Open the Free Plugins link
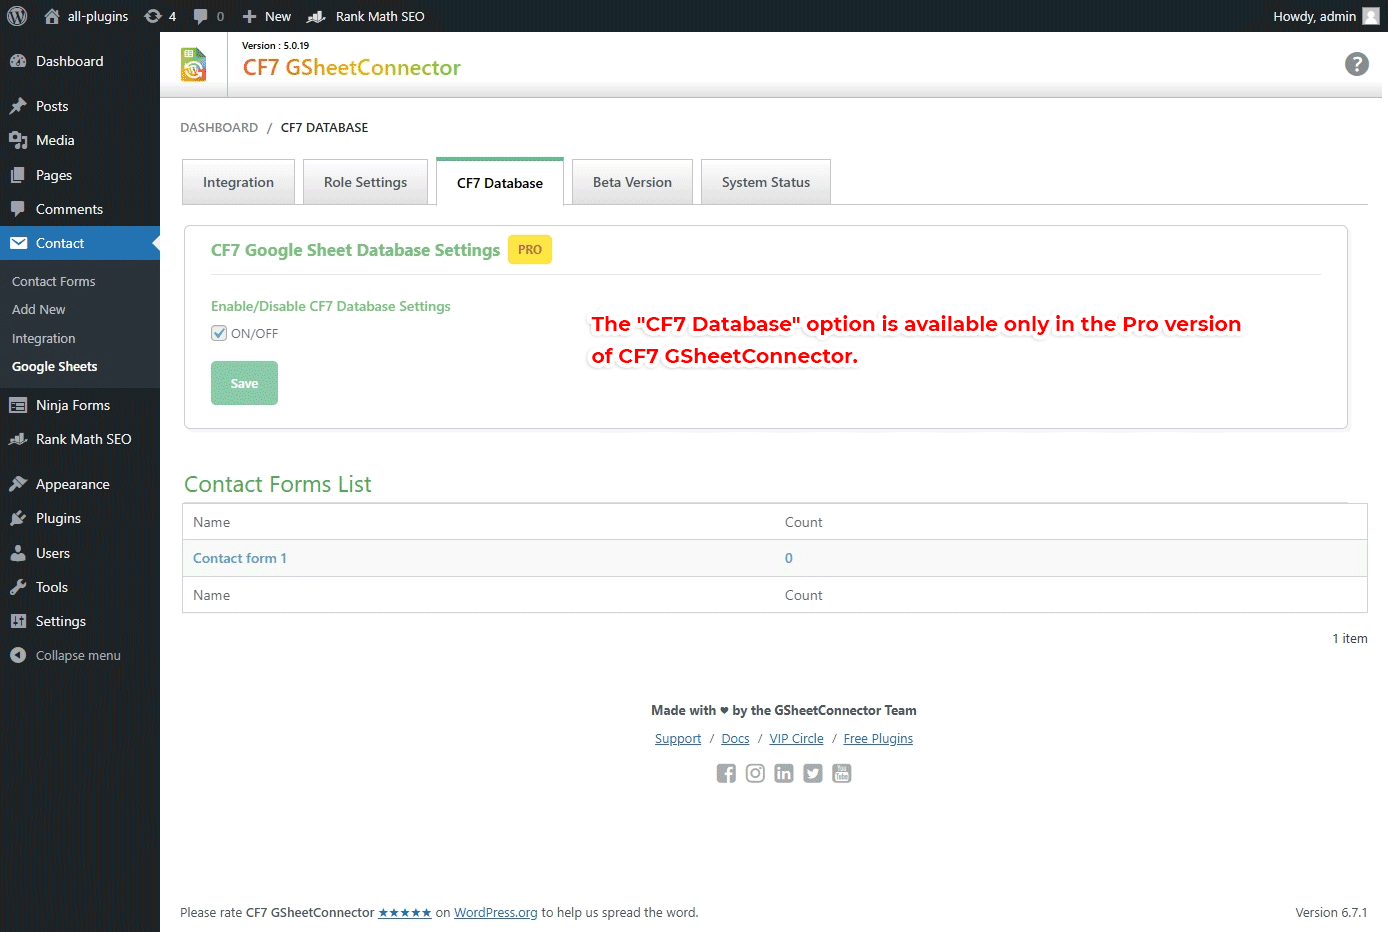1388x932 pixels. coord(878,738)
